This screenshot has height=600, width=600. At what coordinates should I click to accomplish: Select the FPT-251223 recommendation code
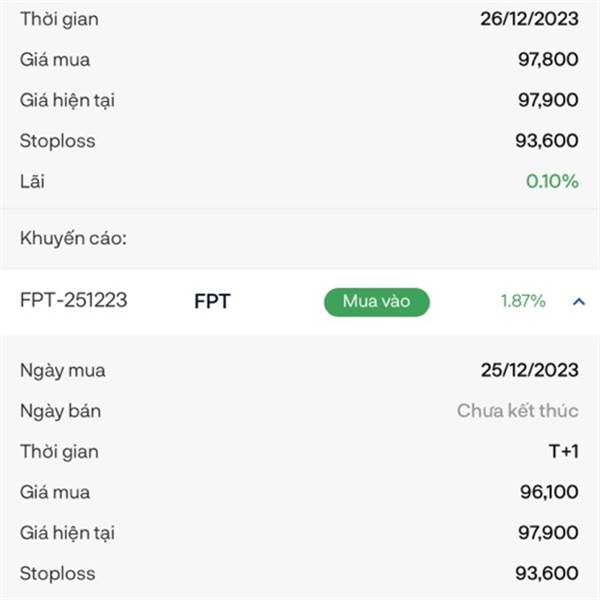[x=74, y=300]
